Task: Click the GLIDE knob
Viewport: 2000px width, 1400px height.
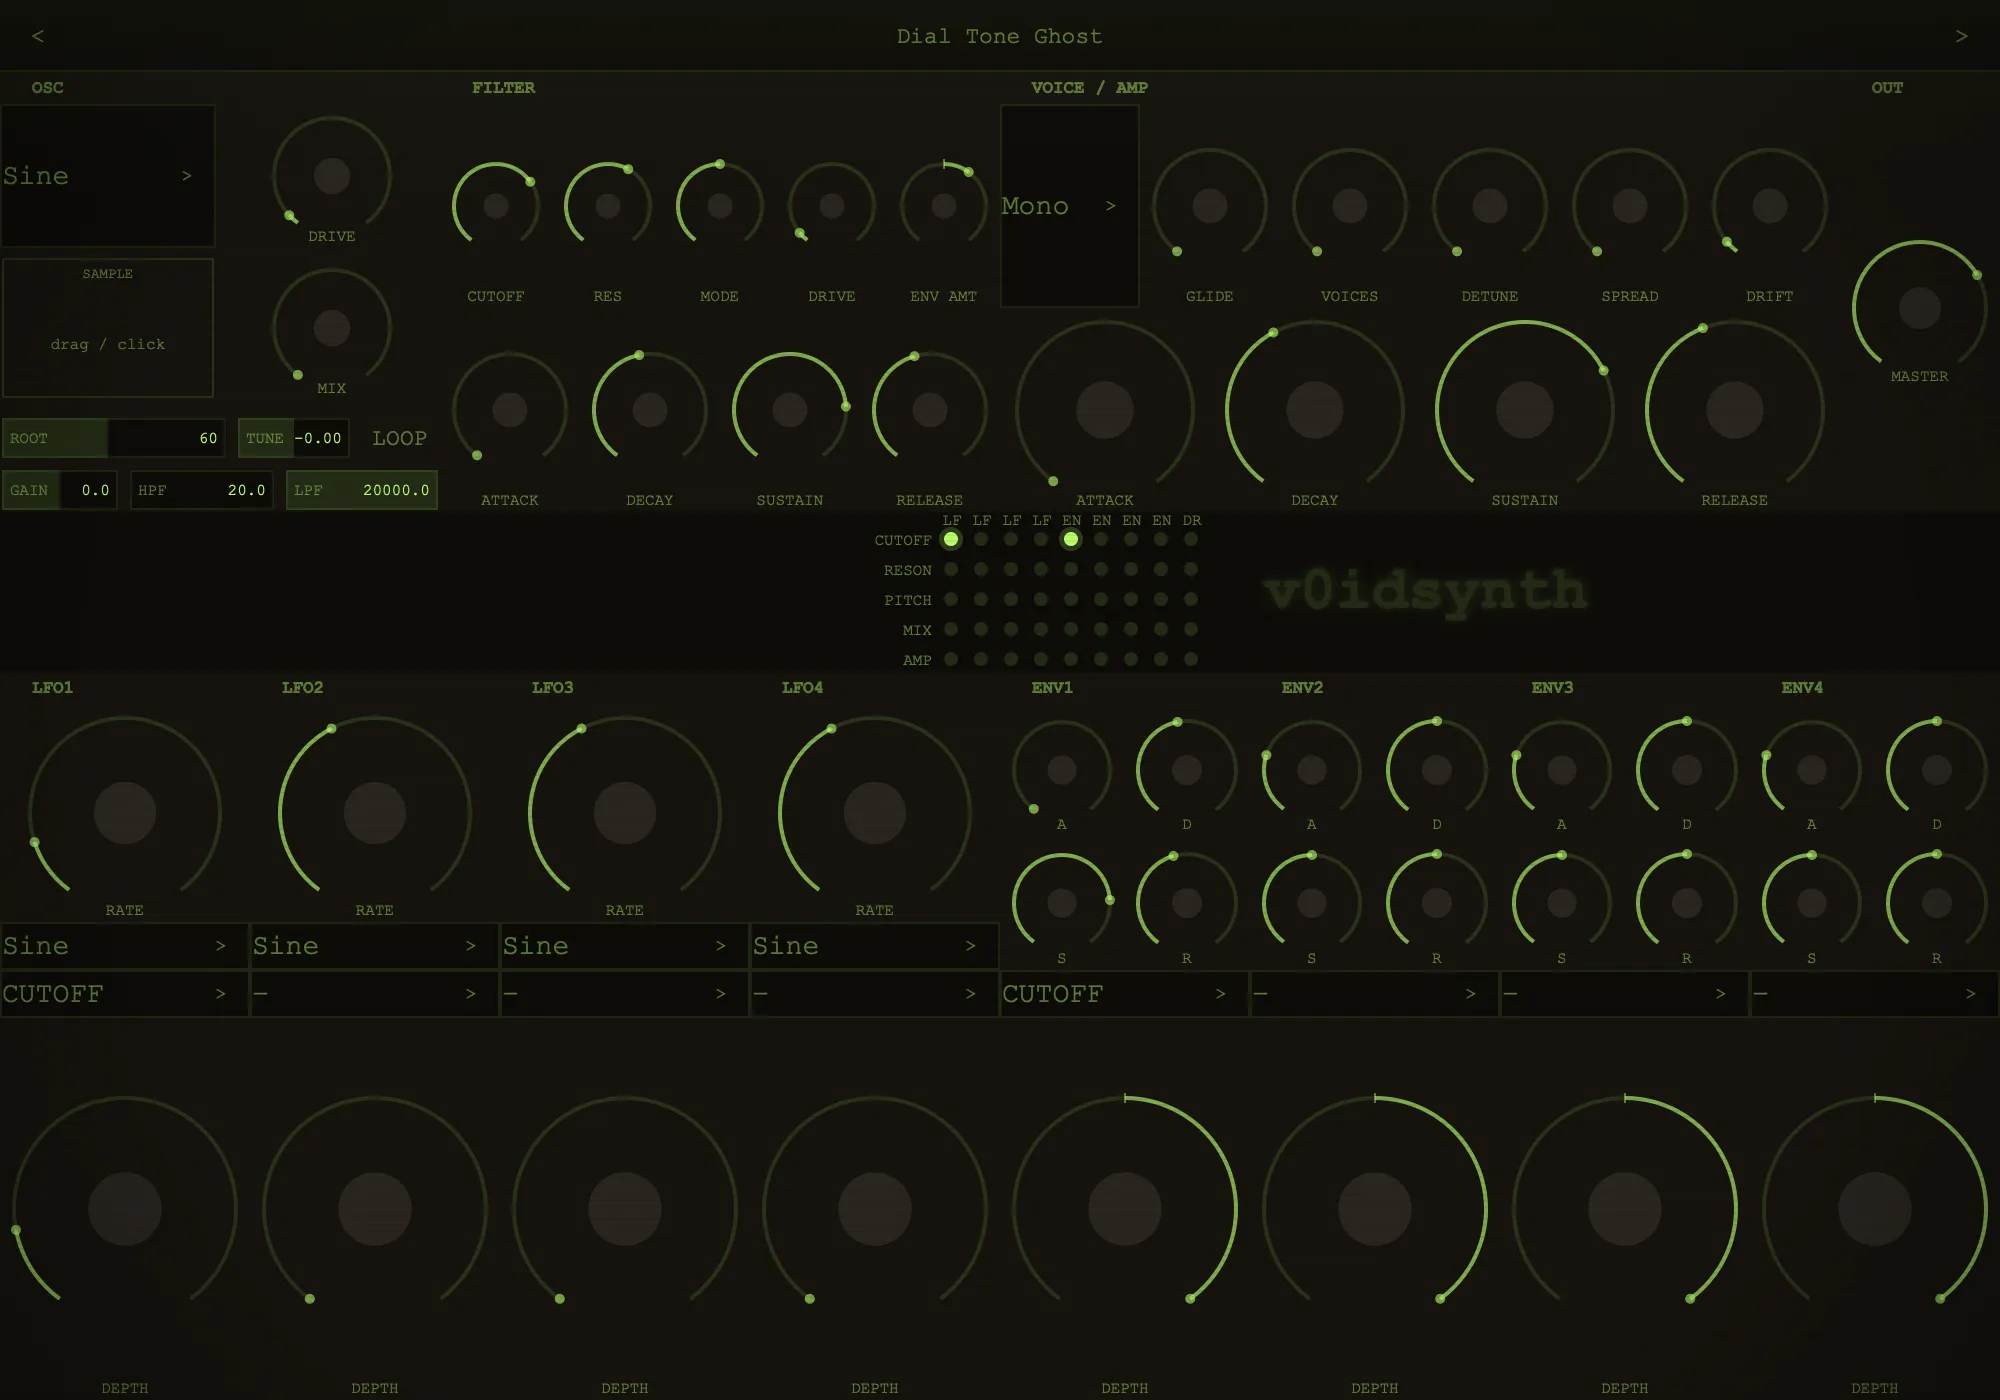Action: 1210,206
